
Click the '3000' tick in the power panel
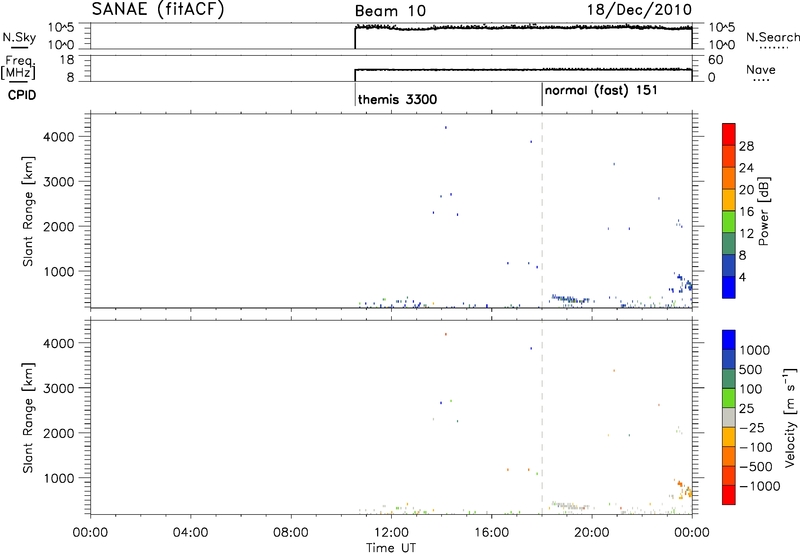tap(59, 182)
